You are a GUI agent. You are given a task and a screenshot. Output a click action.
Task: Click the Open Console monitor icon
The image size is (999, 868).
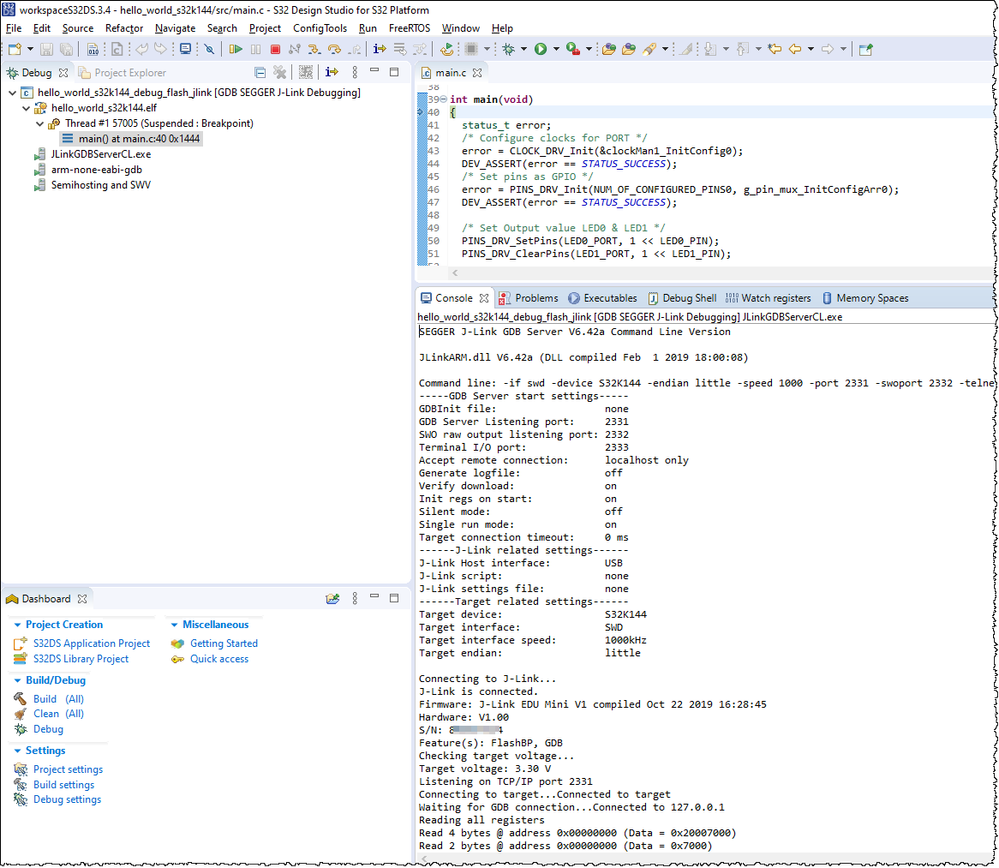point(185,49)
